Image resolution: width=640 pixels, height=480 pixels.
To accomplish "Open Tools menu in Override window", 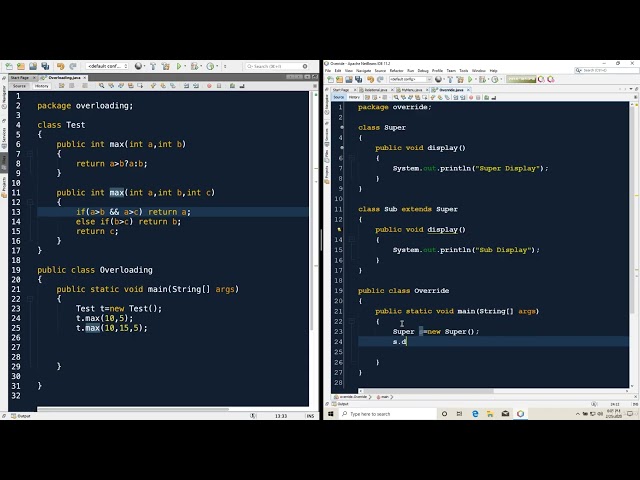I will (x=464, y=71).
